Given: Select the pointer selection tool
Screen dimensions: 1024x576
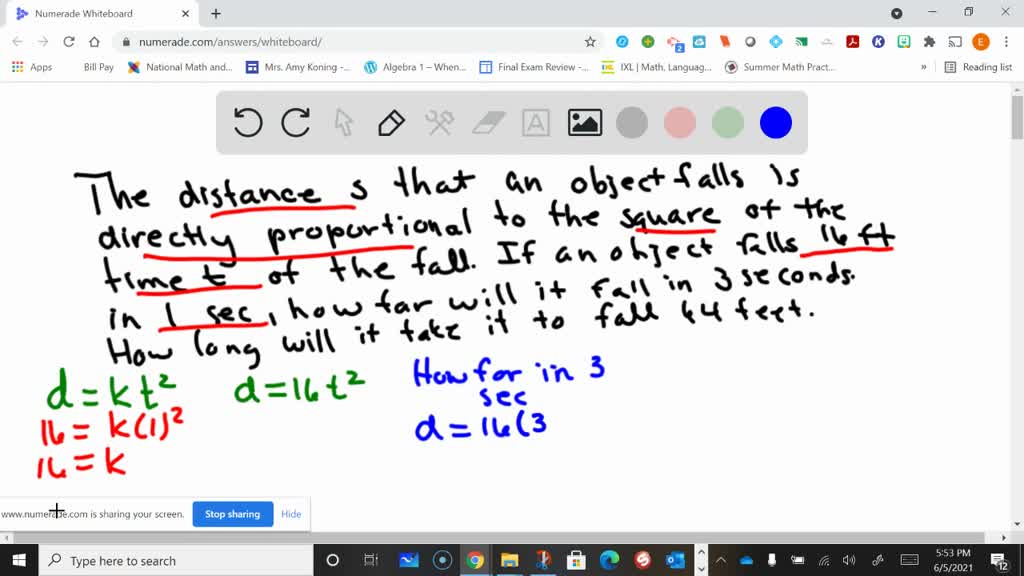Looking at the screenshot, I should (x=343, y=123).
